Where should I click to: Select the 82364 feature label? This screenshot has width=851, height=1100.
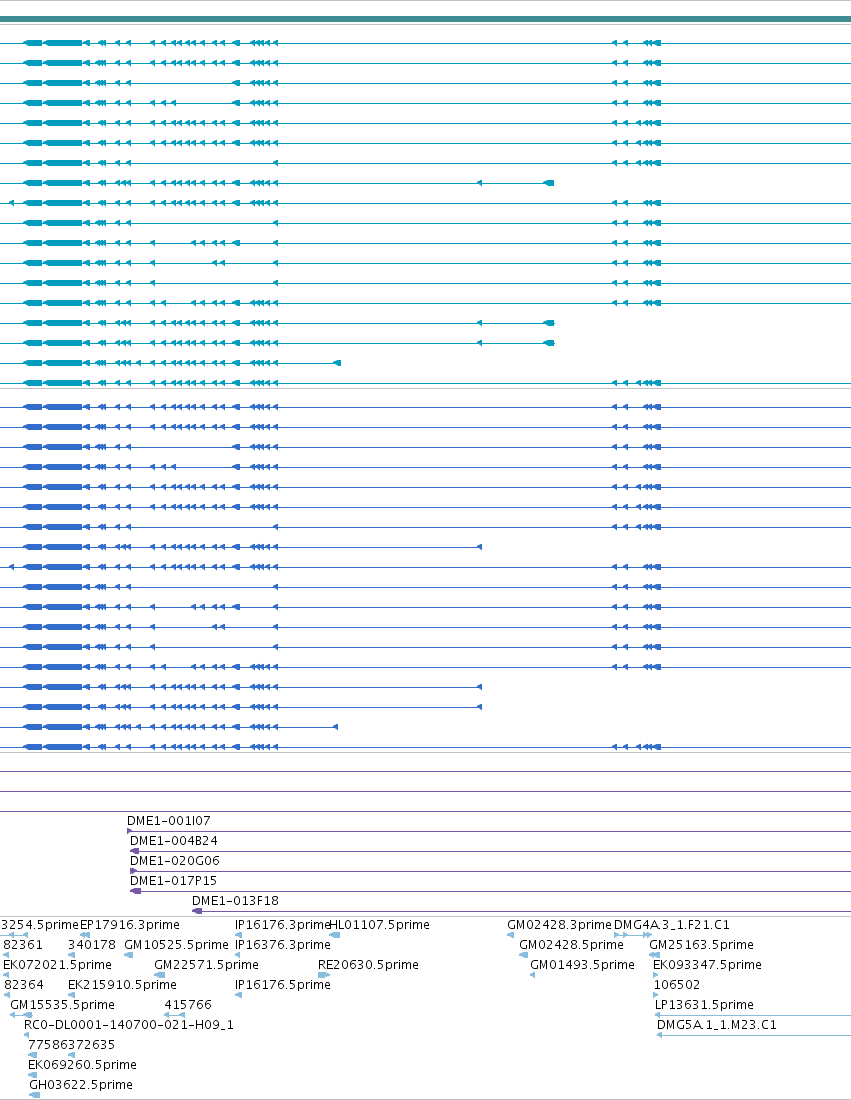tap(24, 984)
